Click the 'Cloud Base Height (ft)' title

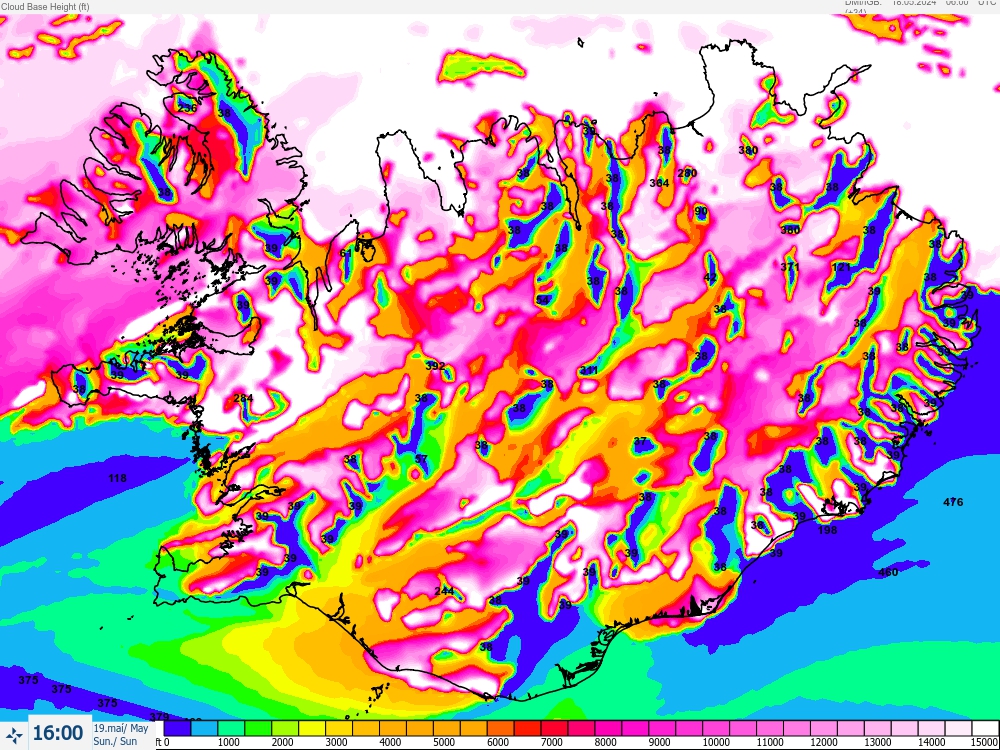45,7
